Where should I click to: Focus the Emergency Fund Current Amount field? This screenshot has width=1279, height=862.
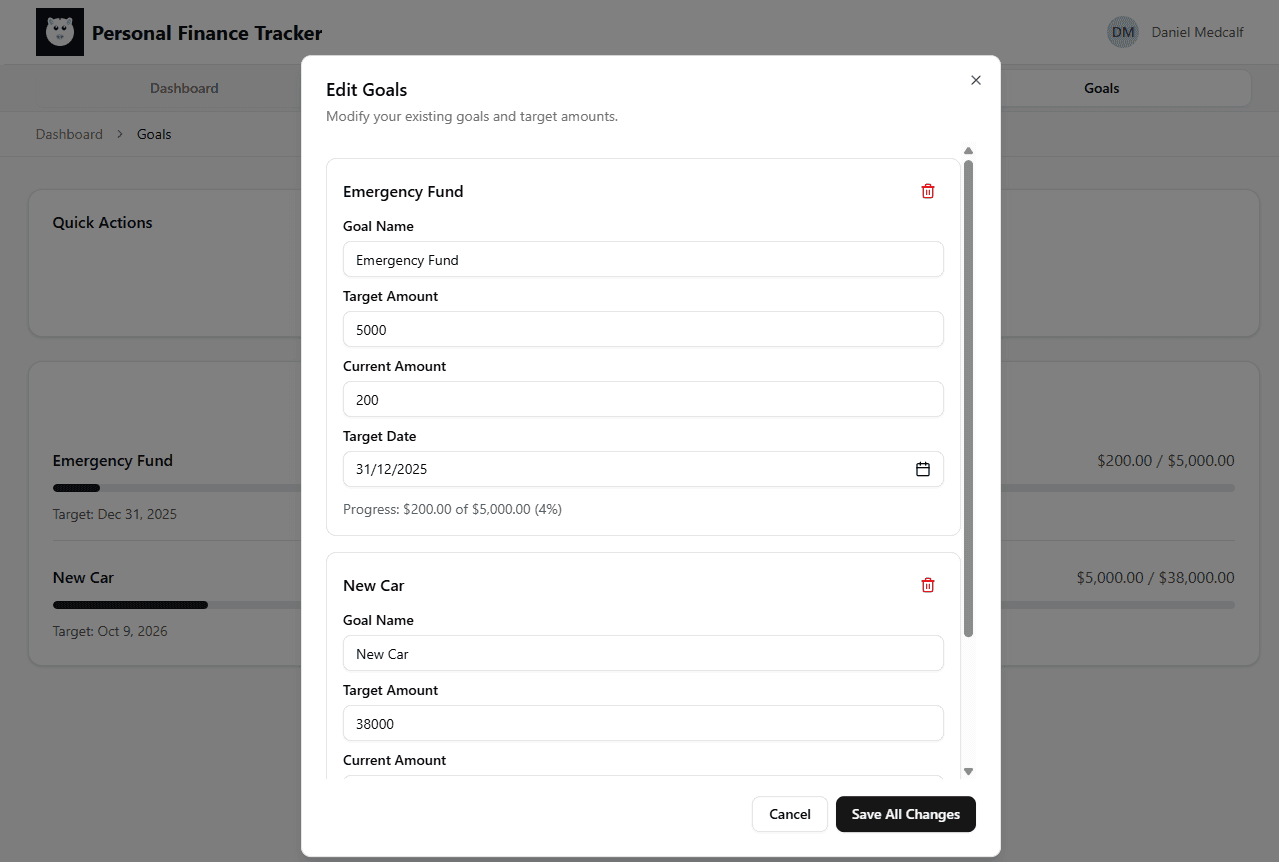point(642,399)
